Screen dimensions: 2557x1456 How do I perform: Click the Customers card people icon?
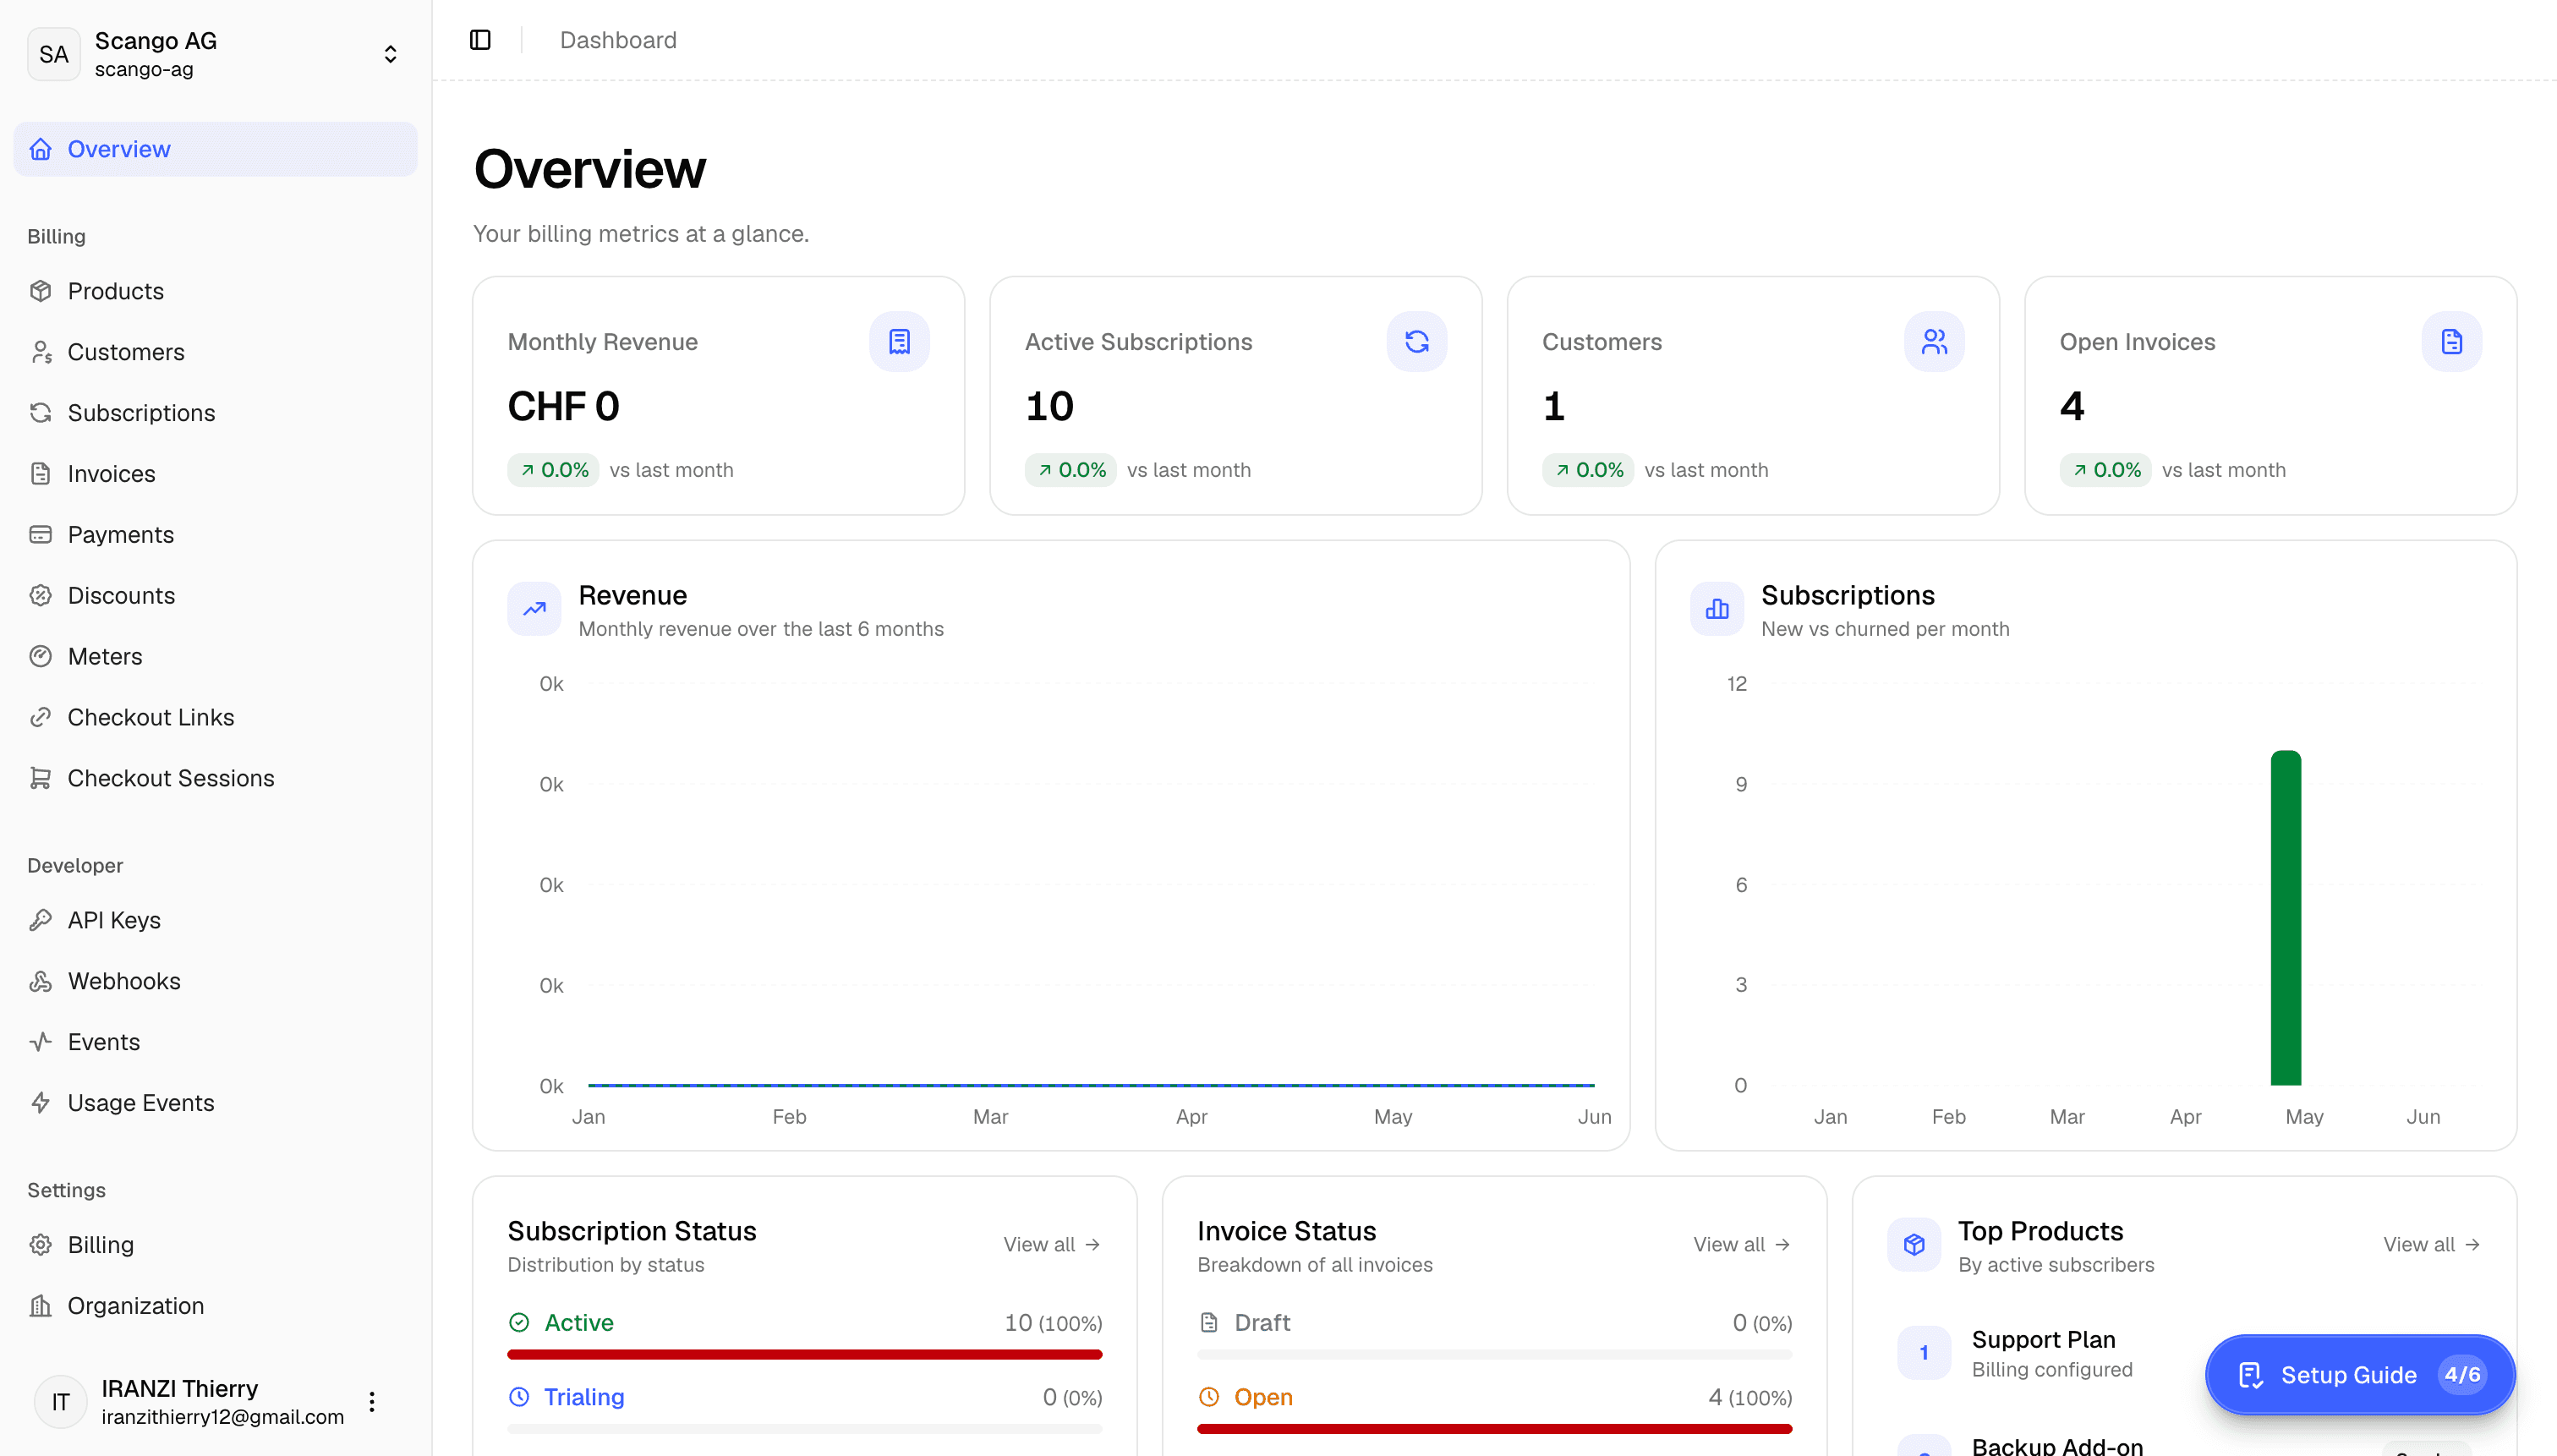[1934, 342]
